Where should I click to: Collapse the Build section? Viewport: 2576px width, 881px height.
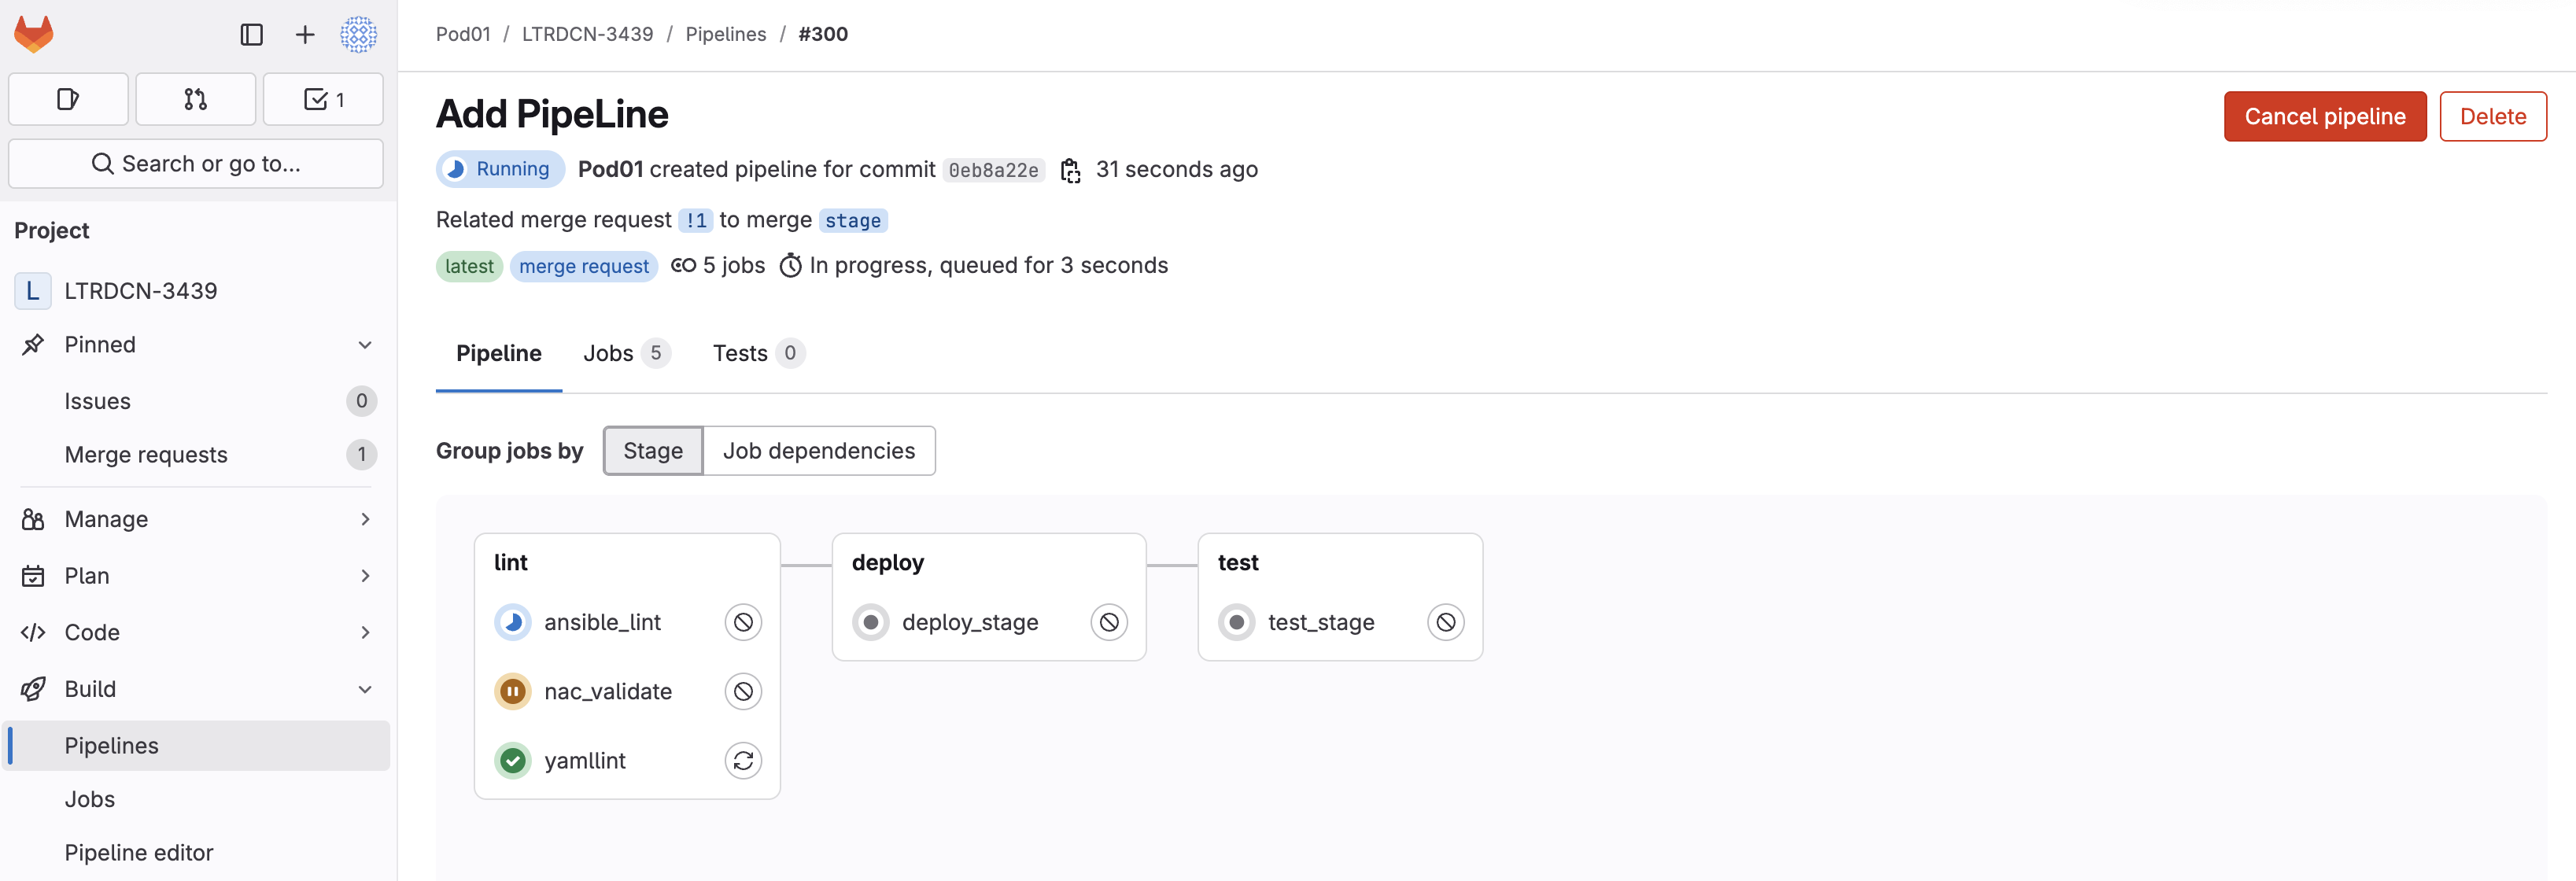[x=365, y=689]
